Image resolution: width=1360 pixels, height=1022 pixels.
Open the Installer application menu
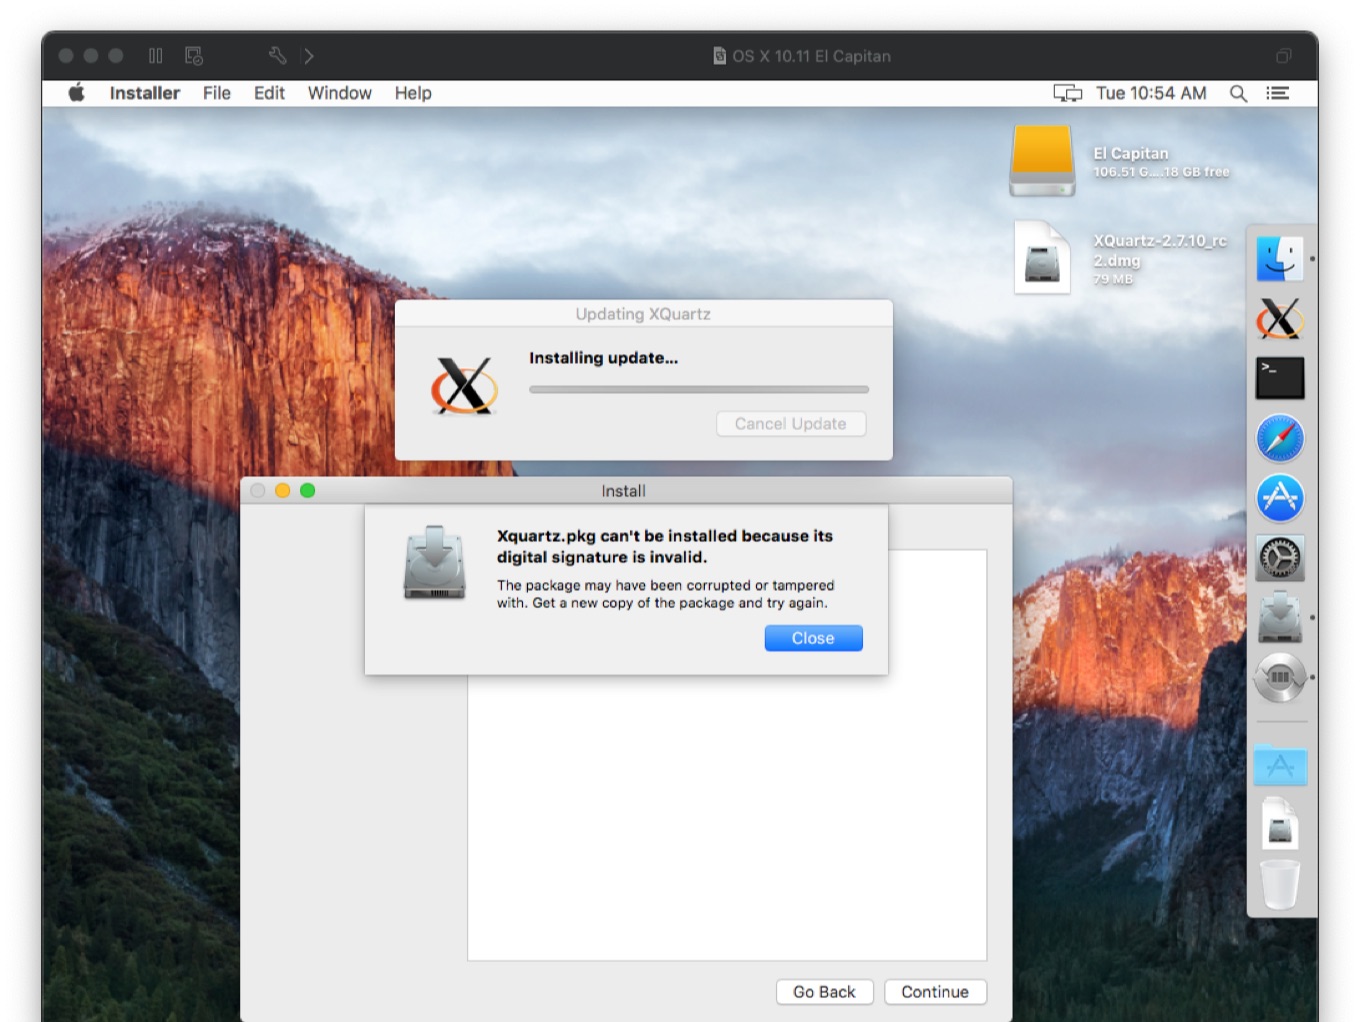click(144, 93)
